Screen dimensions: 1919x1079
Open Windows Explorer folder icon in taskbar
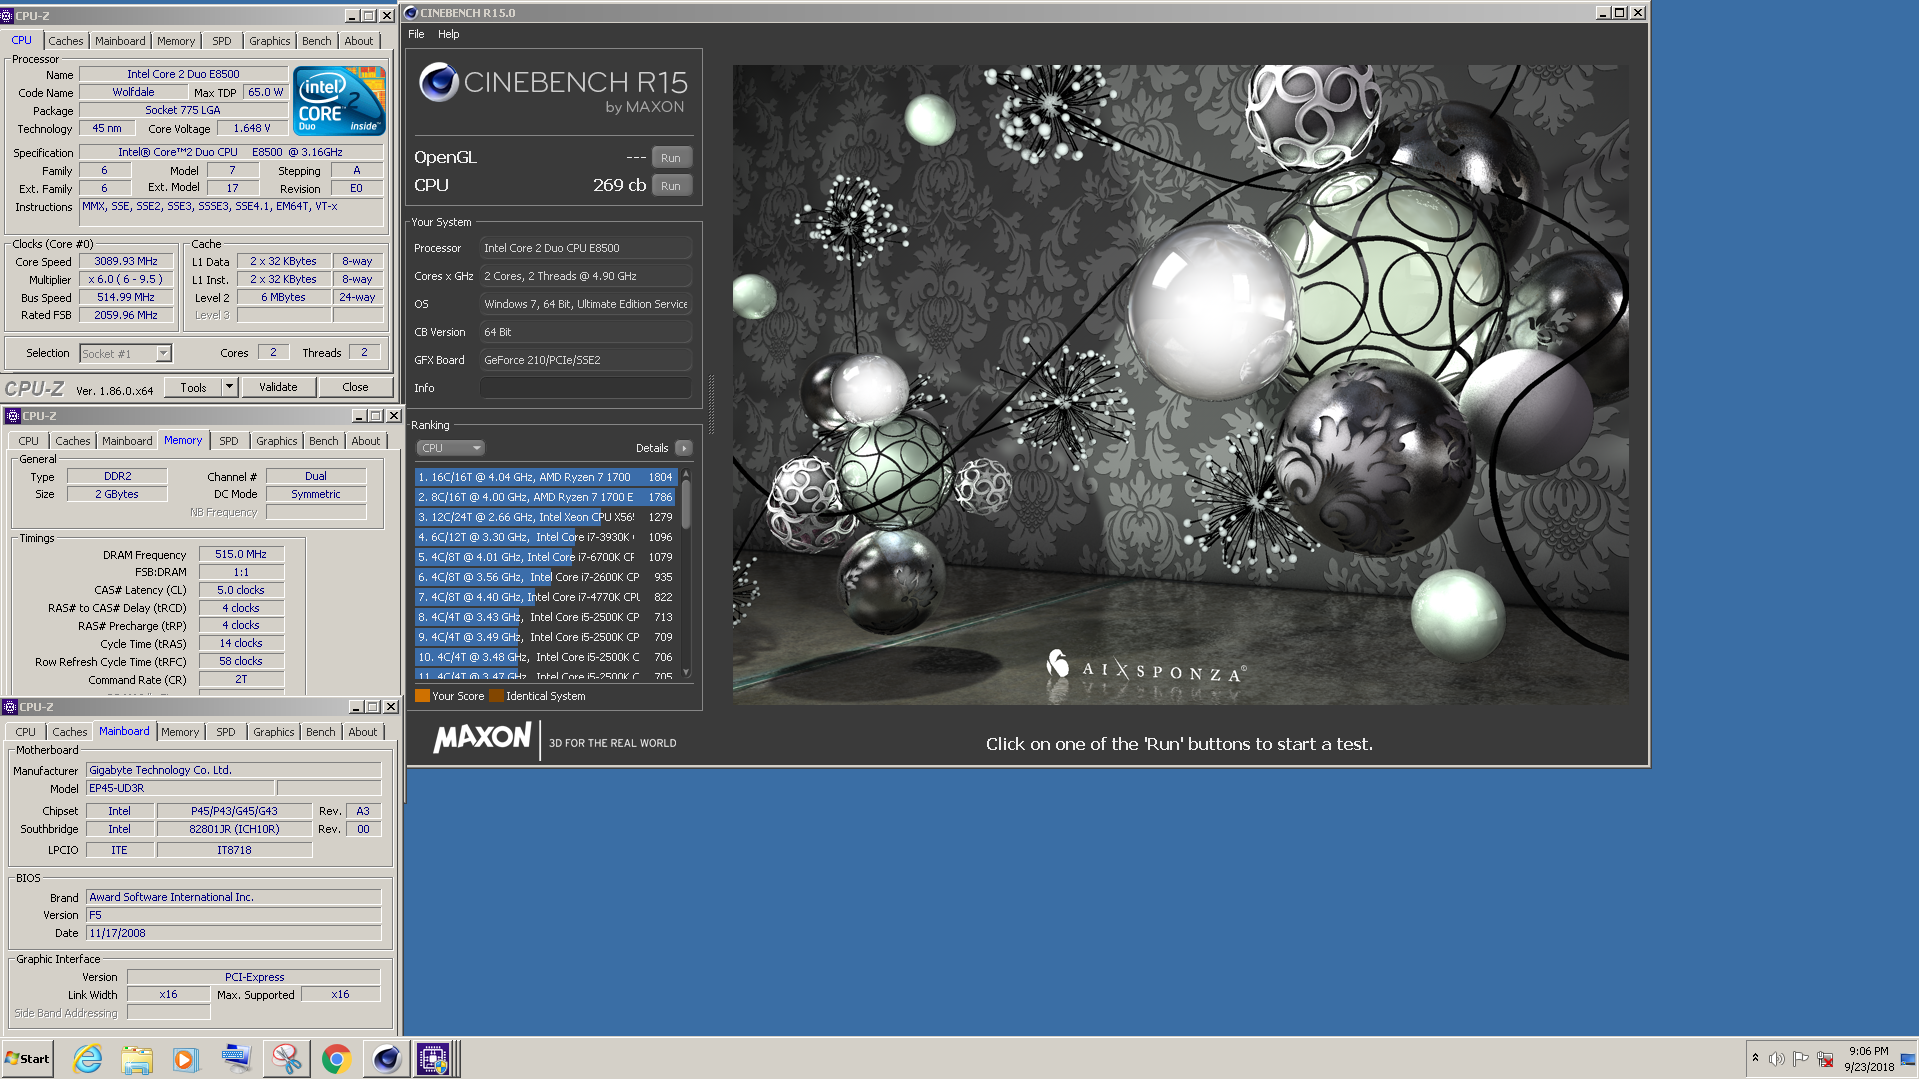click(x=137, y=1058)
